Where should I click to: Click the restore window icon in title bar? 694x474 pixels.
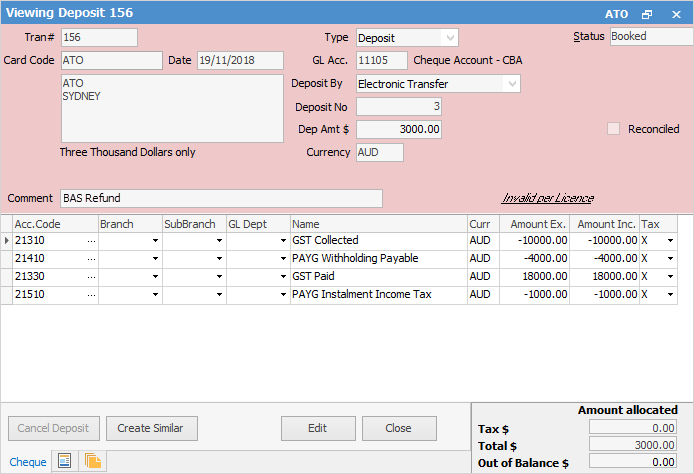(647, 14)
